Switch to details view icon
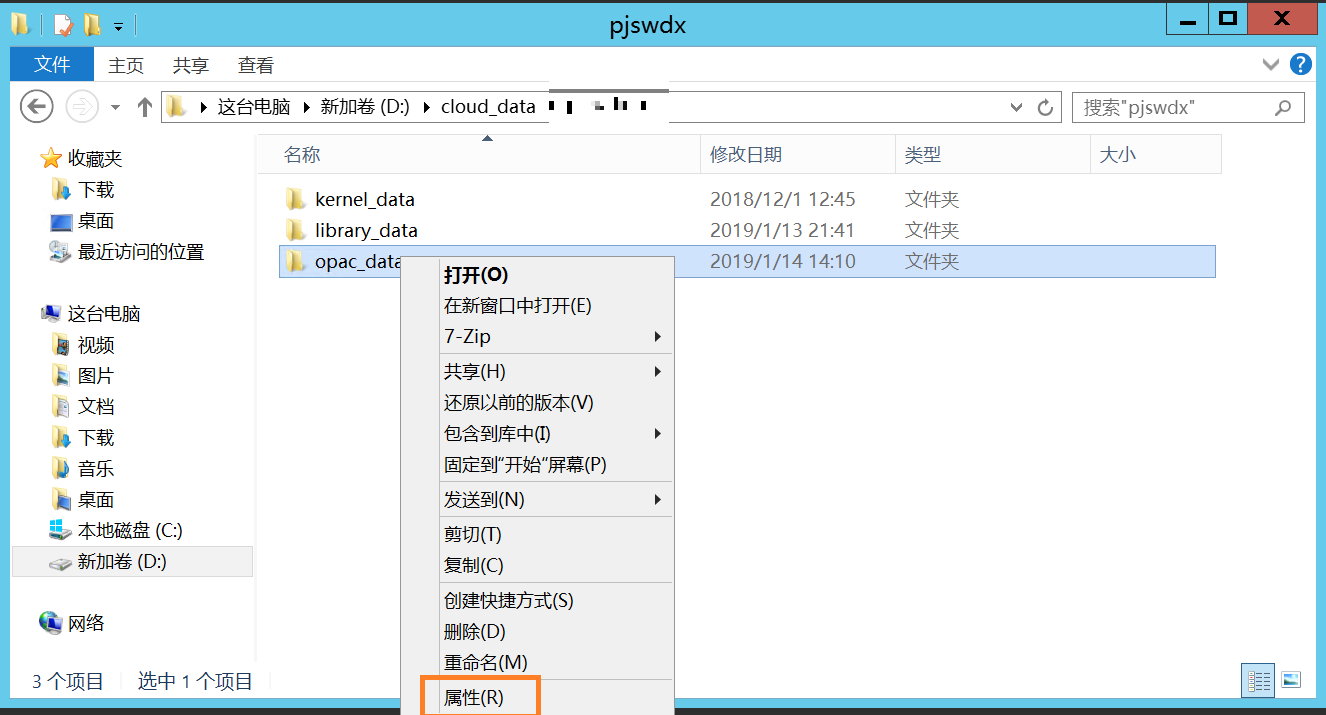1326x715 pixels. tap(1260, 681)
